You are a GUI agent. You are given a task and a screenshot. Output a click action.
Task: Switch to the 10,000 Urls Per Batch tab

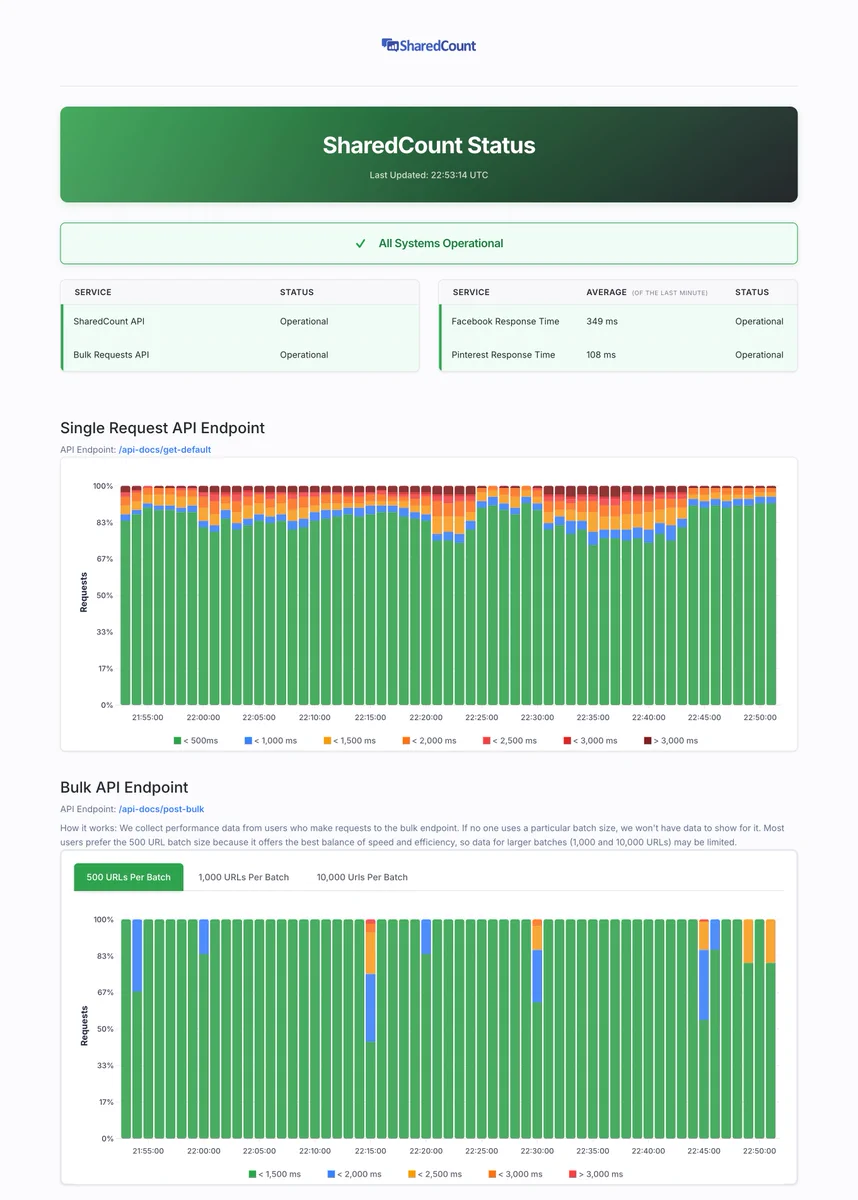[x=362, y=877]
